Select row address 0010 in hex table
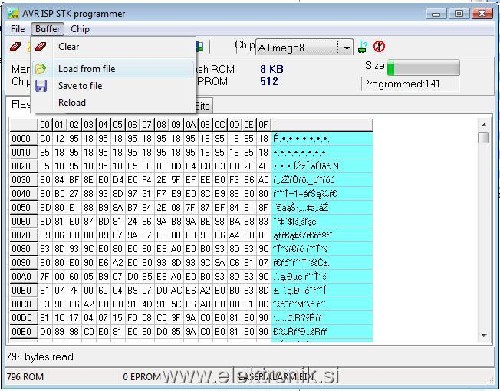The image size is (500, 391). coord(23,153)
